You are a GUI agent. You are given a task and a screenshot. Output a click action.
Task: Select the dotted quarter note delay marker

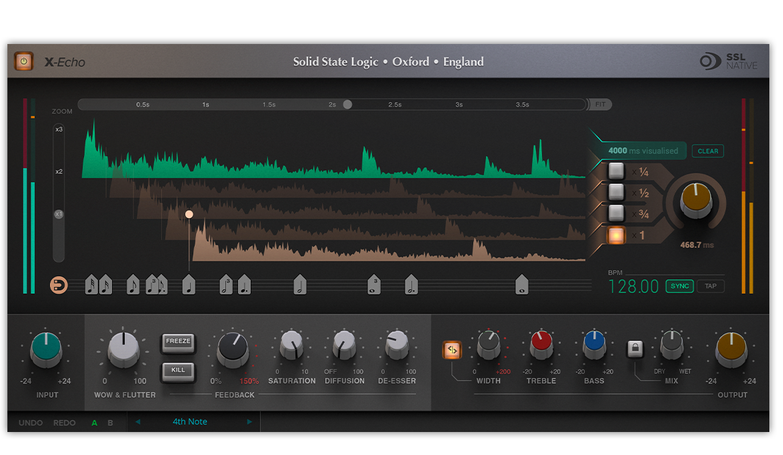[x=244, y=285]
